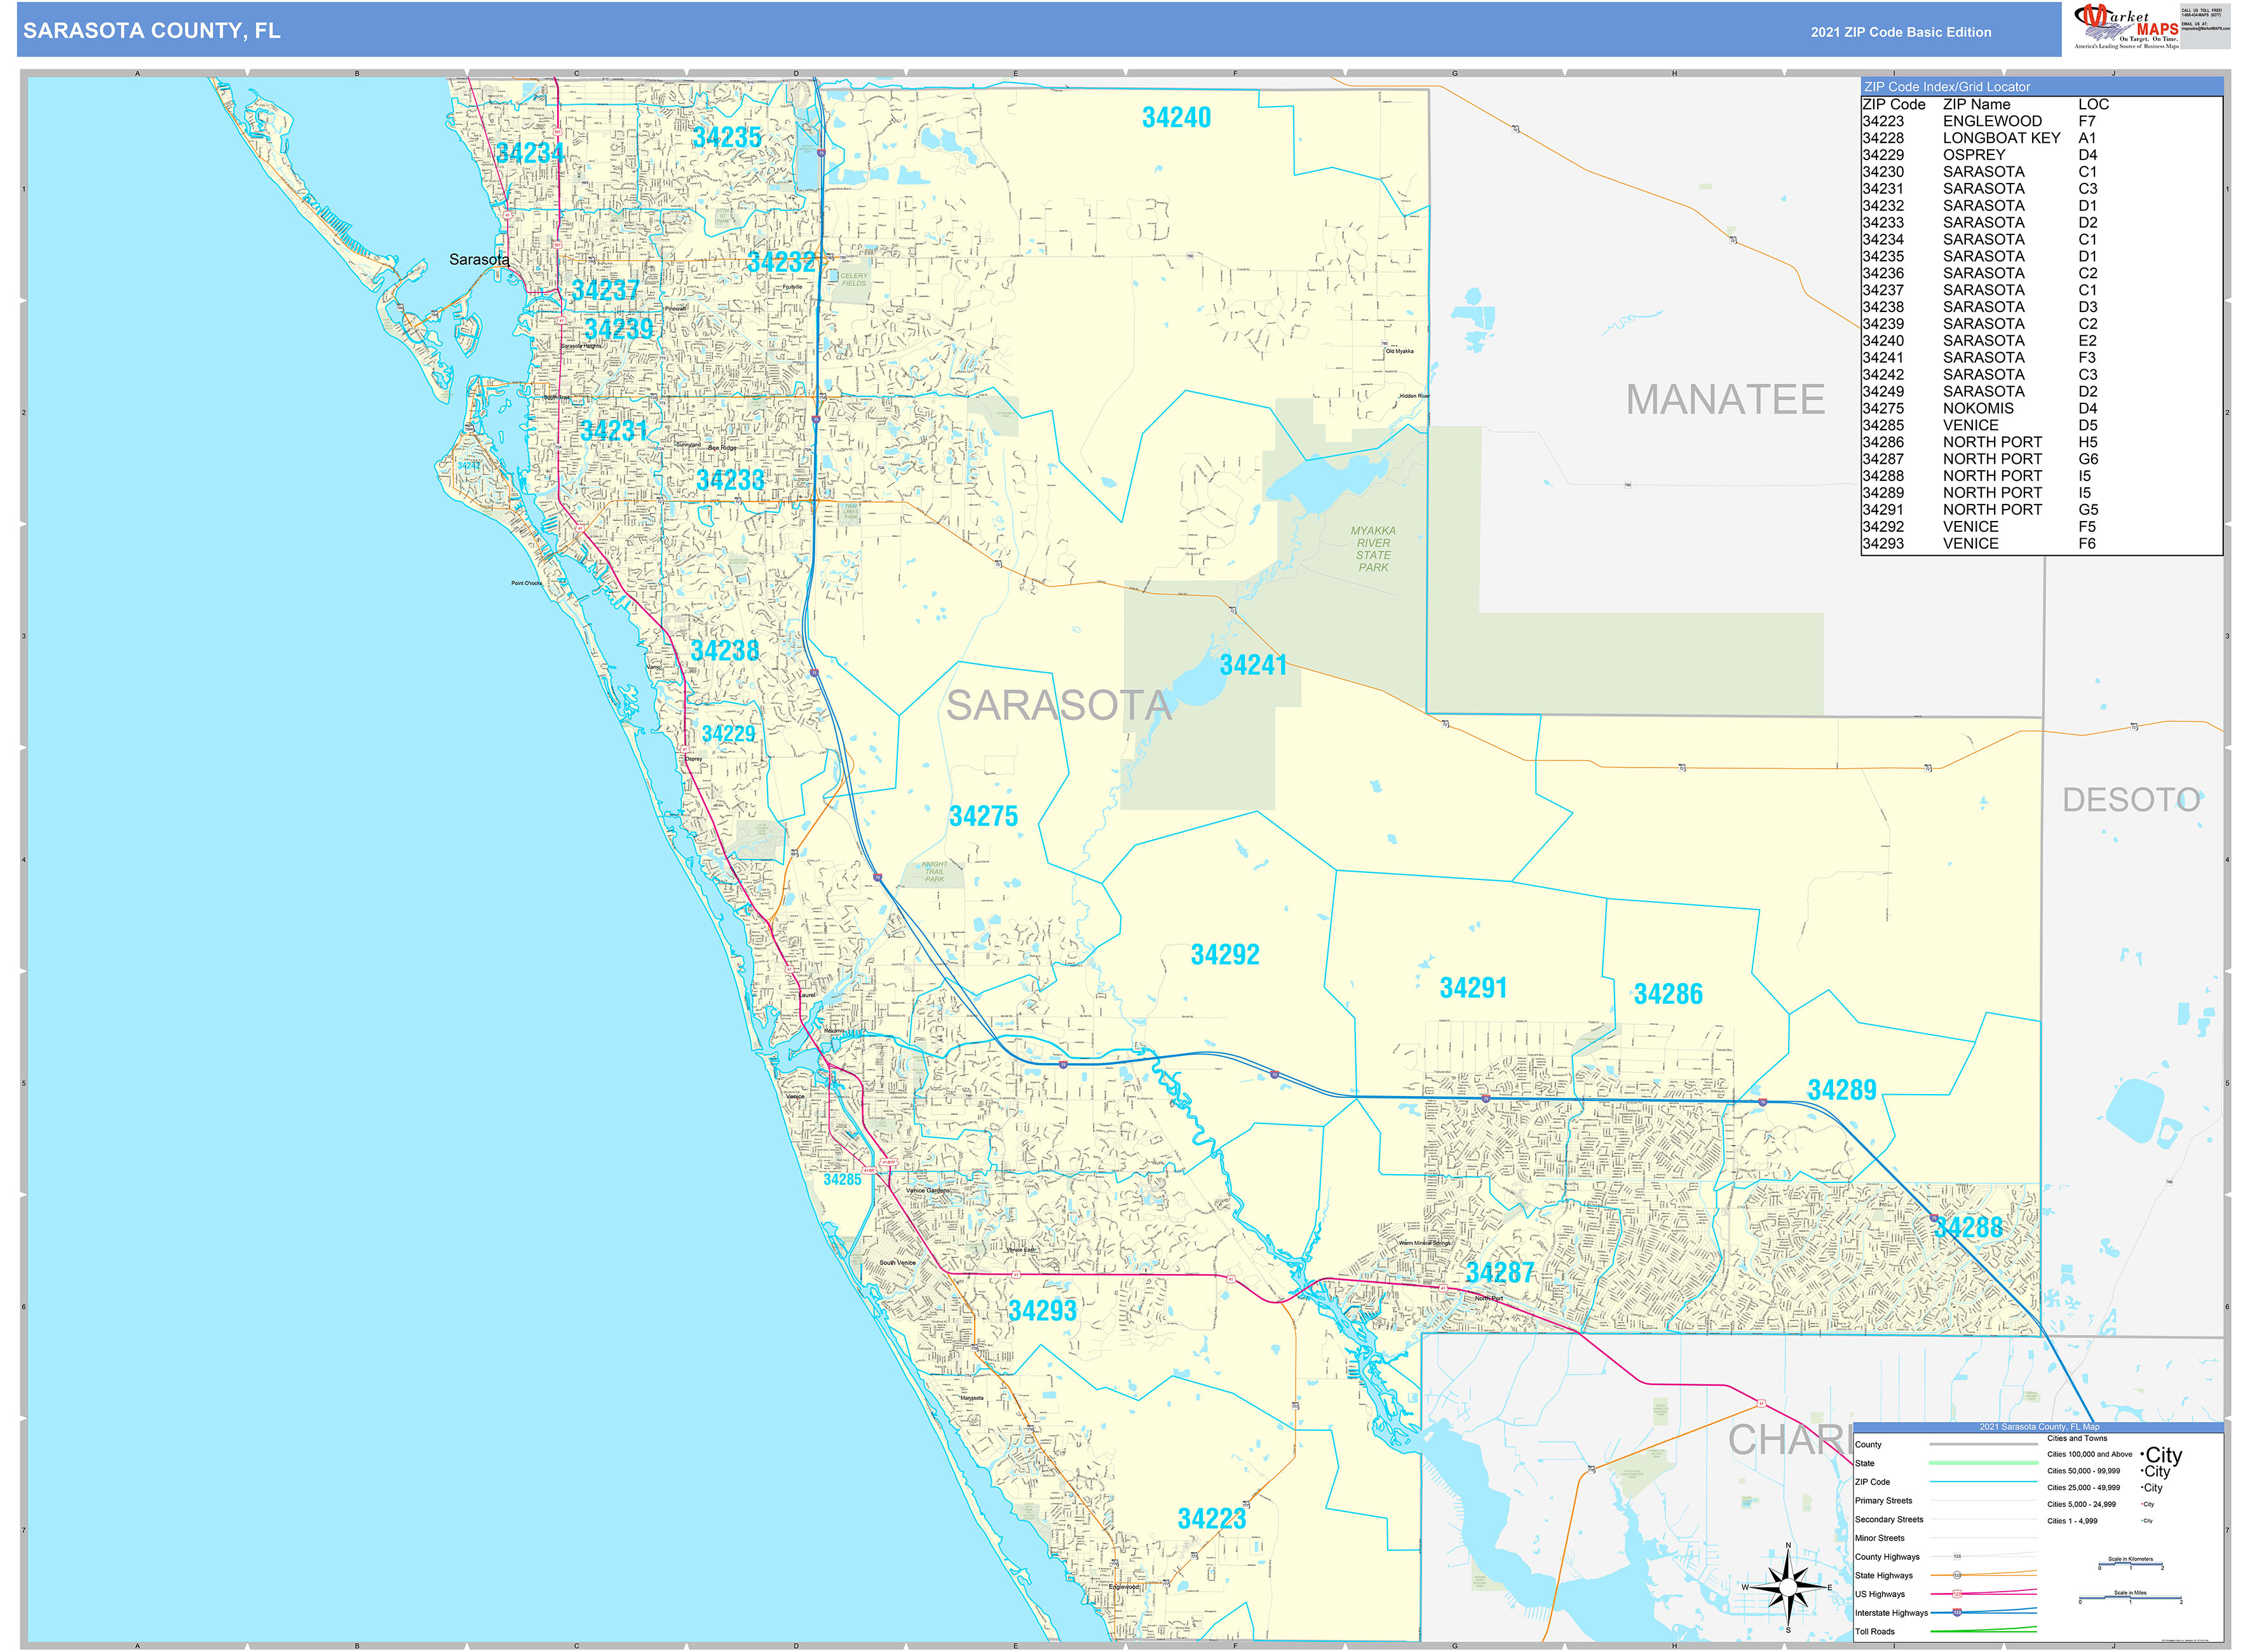Screen dimensions: 2250x1652
Task: Click the 34237 ZIP label on the map
Action: (605, 290)
